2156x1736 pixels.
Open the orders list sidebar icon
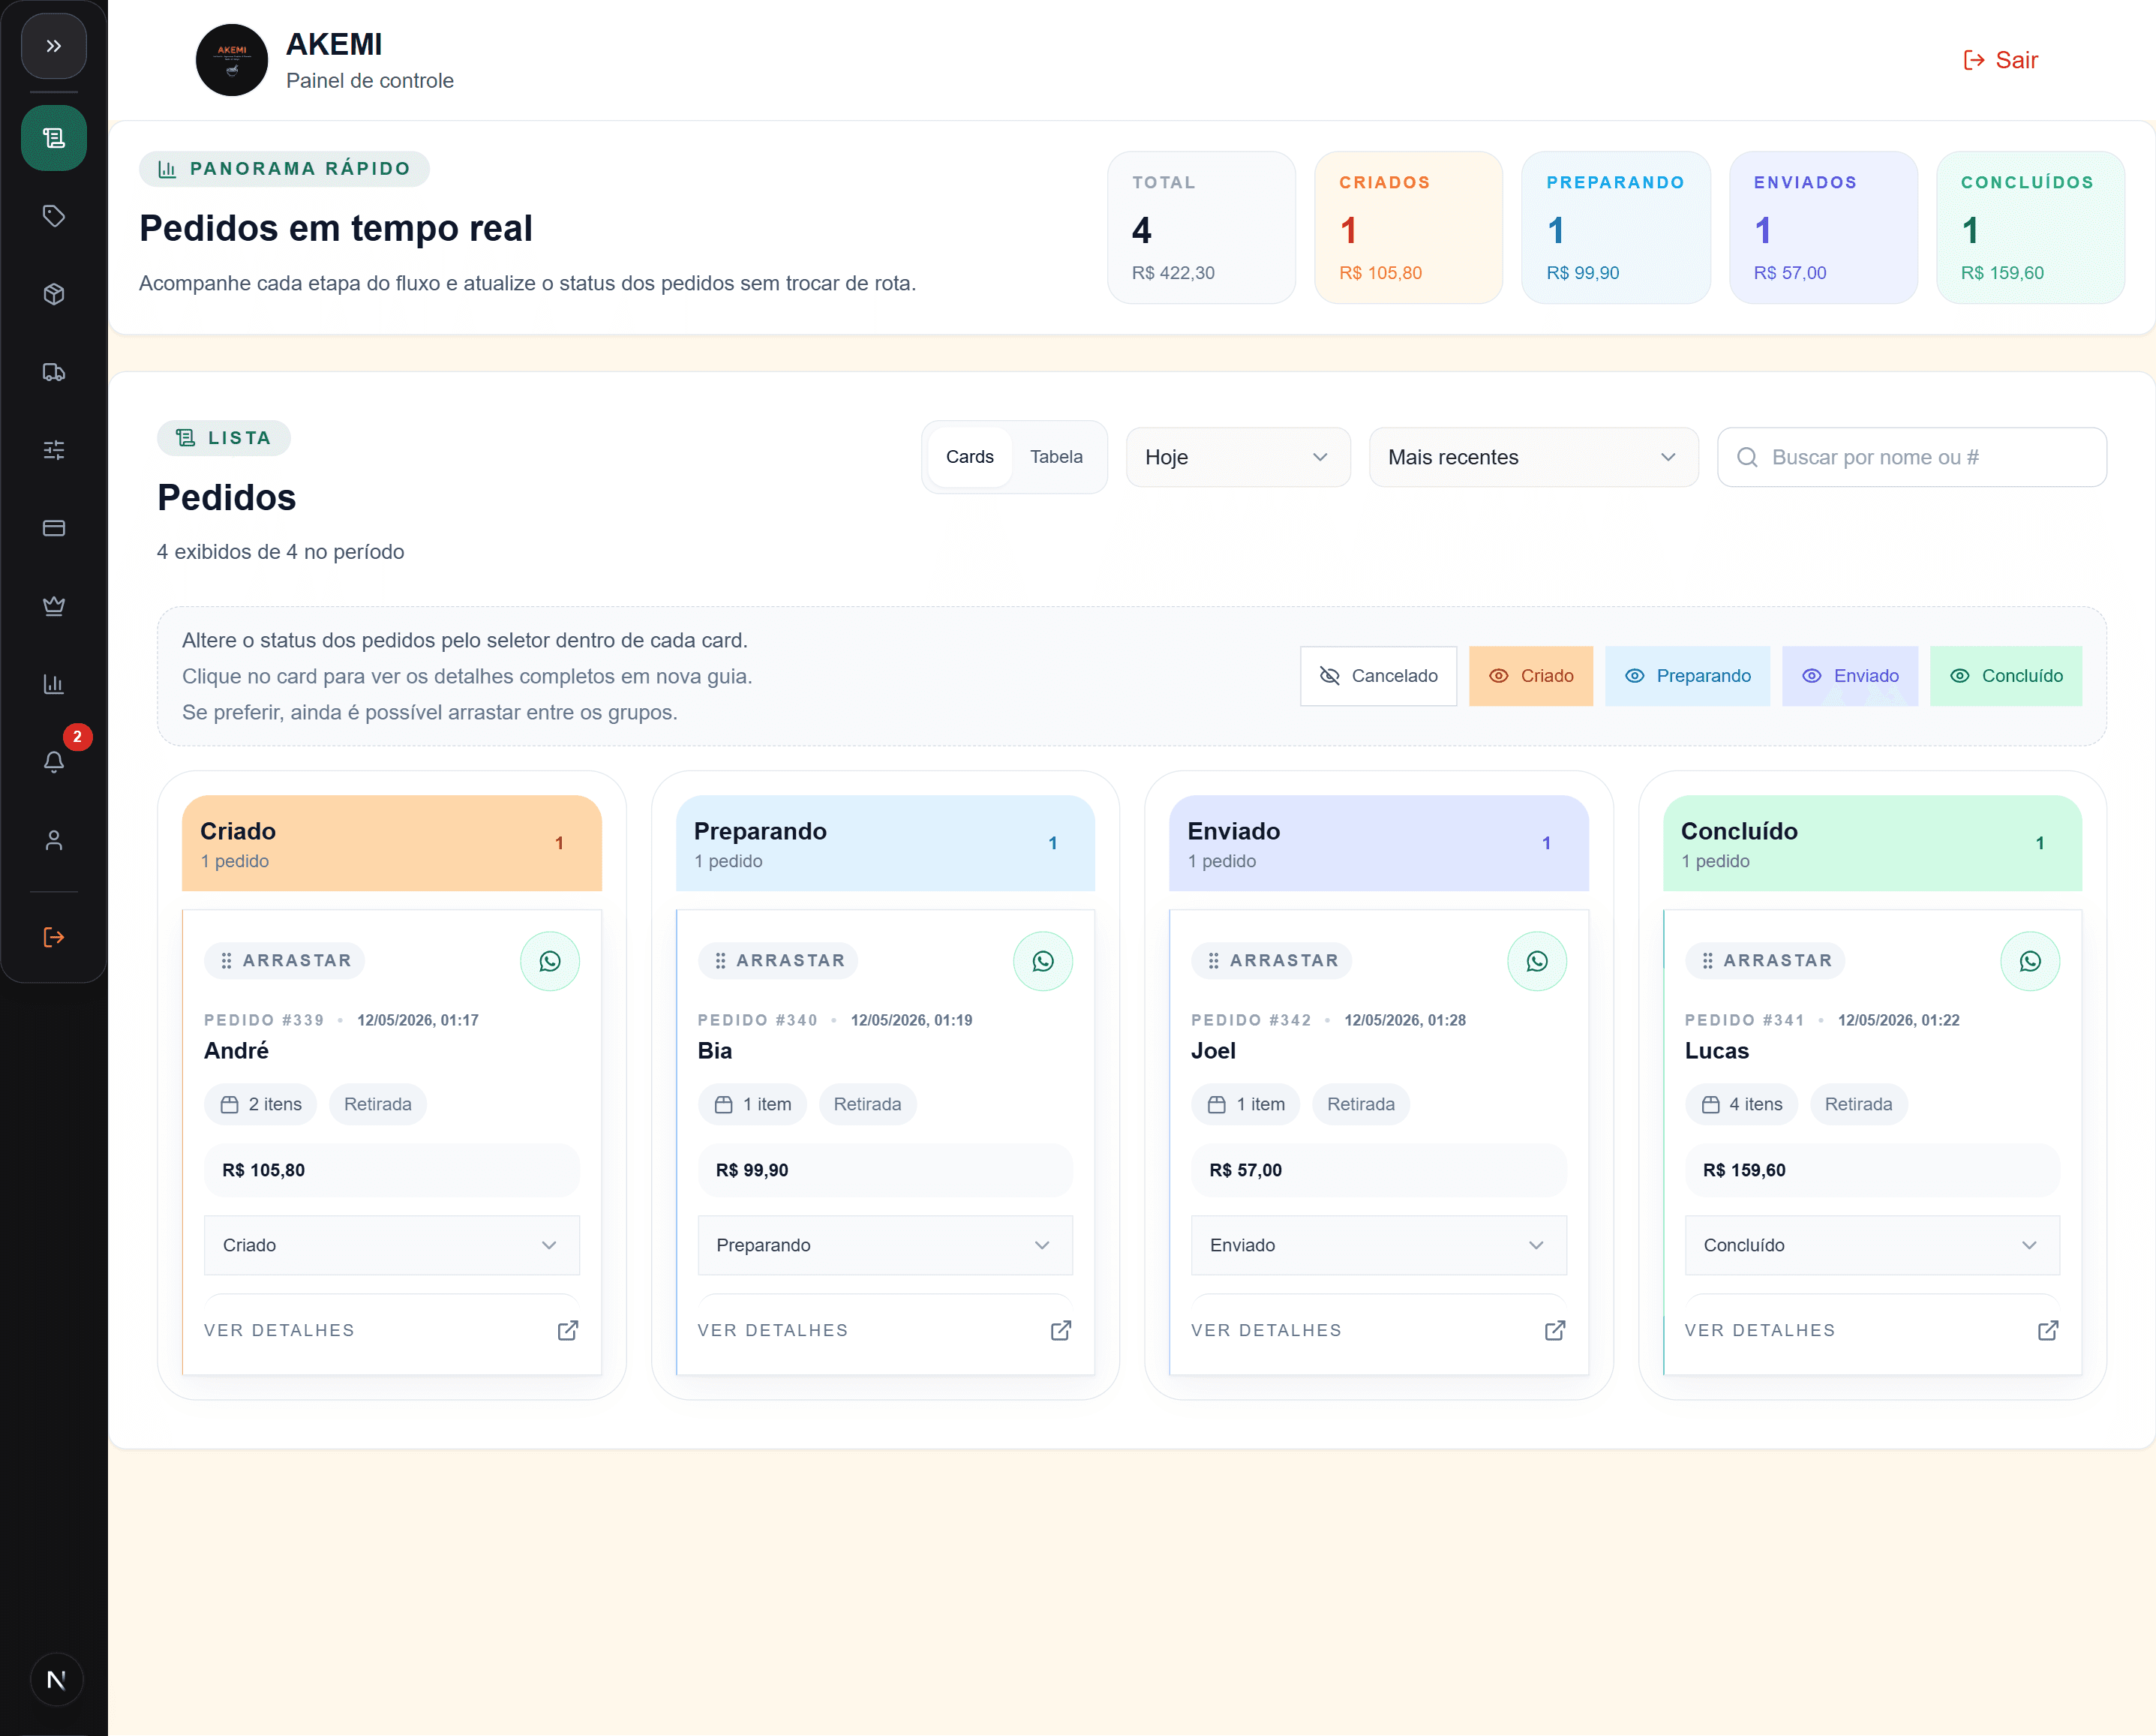(54, 138)
